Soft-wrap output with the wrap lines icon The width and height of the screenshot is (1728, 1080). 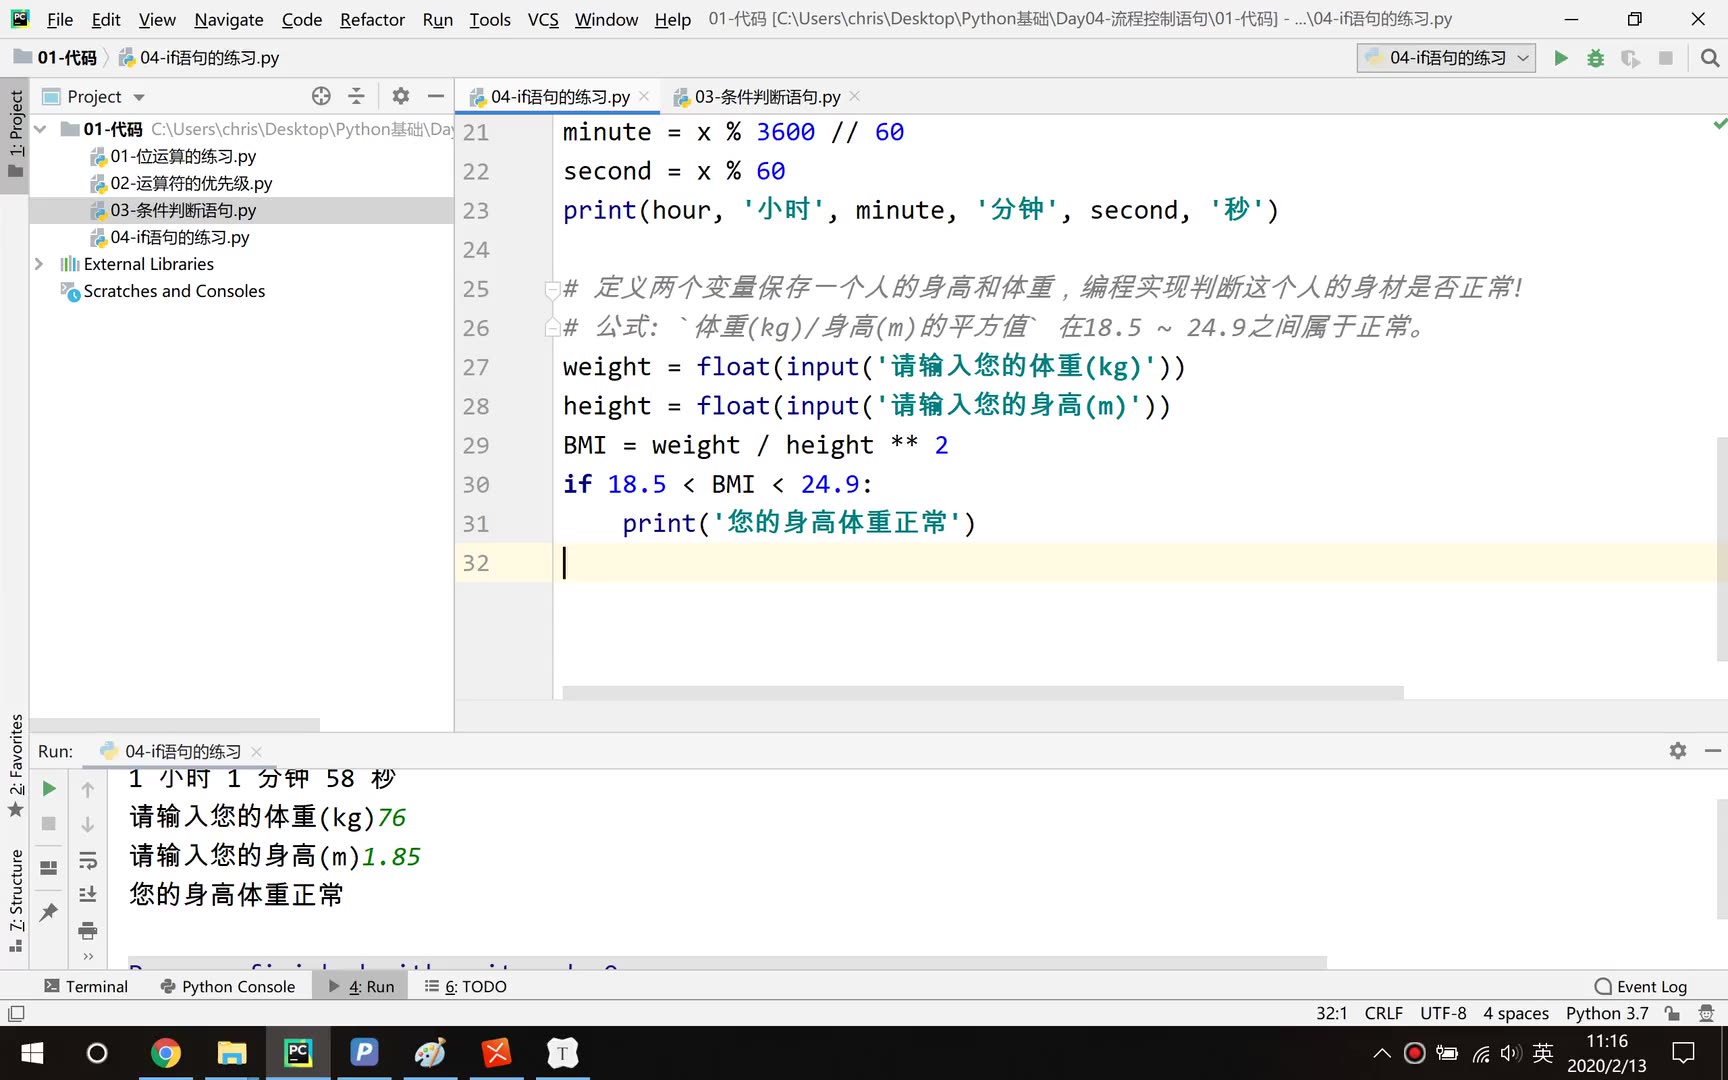(88, 860)
